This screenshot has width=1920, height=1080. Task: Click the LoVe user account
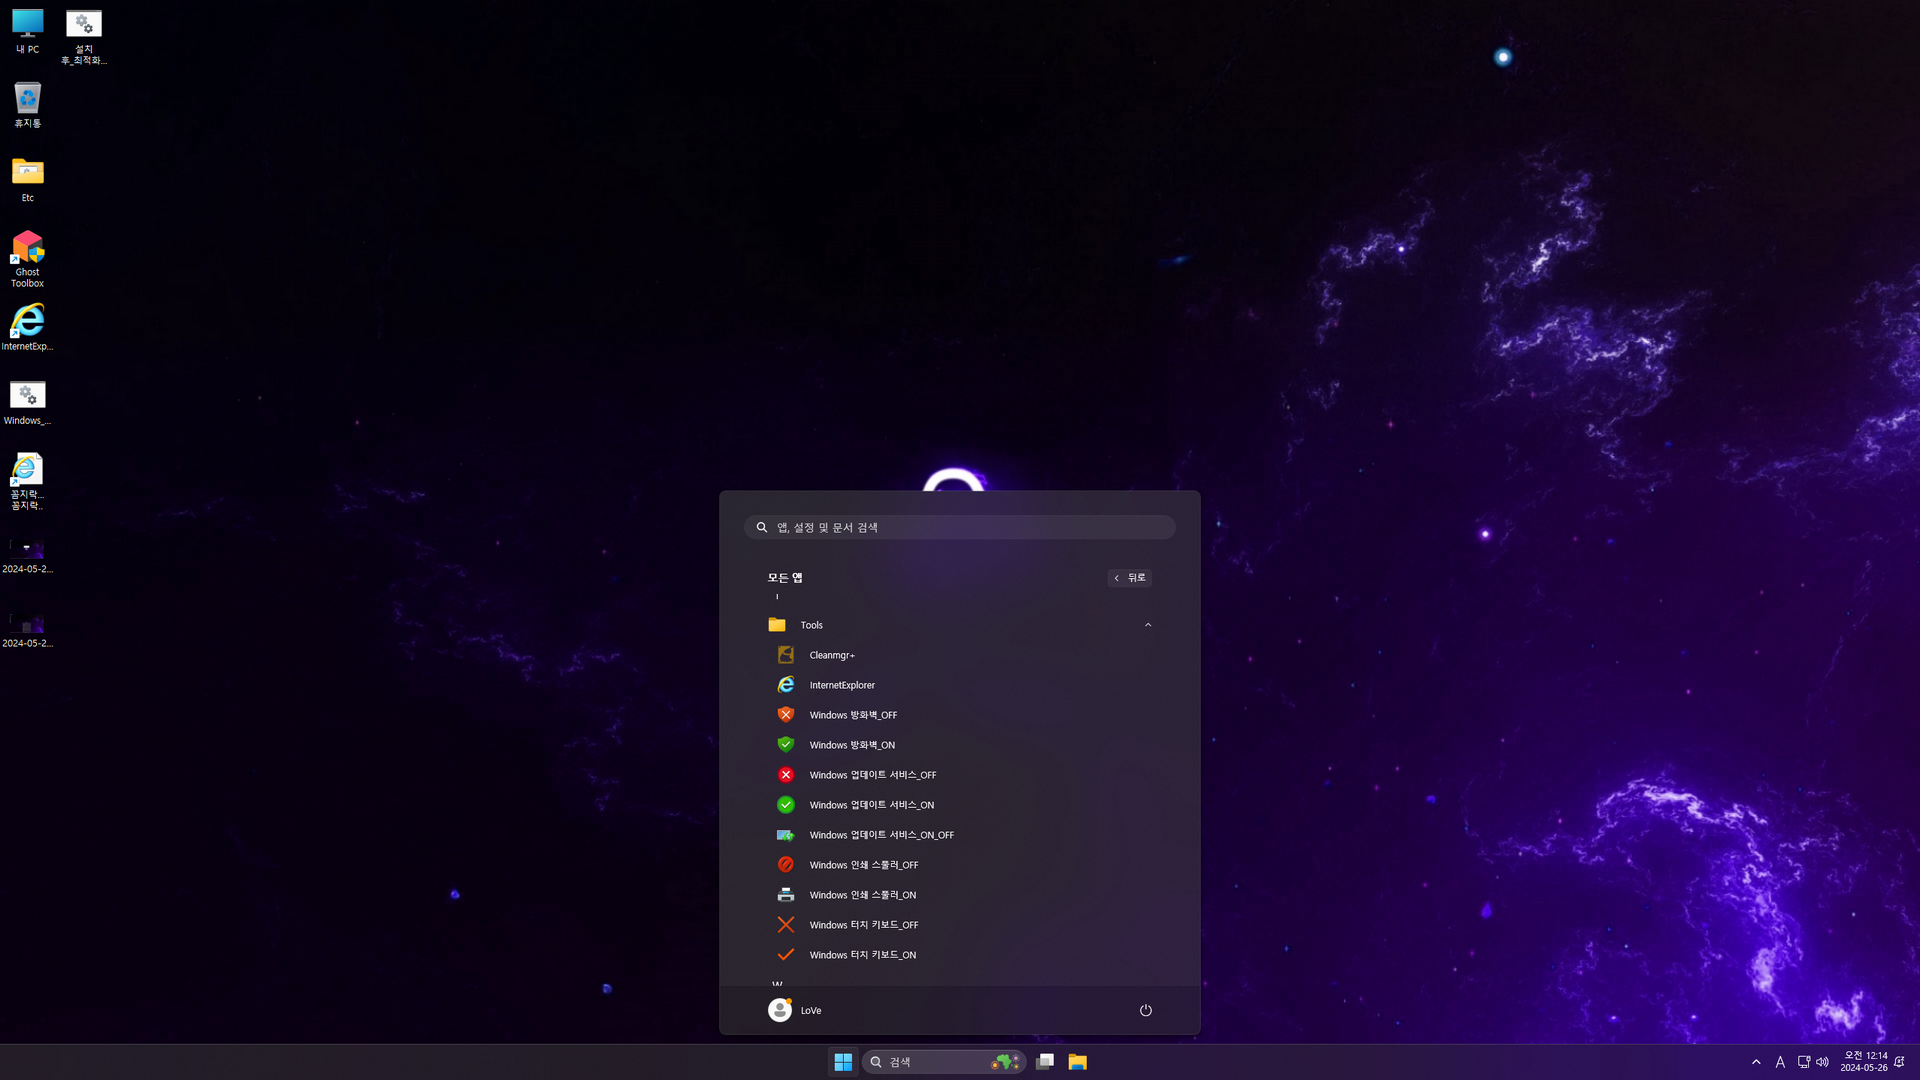(x=795, y=1010)
